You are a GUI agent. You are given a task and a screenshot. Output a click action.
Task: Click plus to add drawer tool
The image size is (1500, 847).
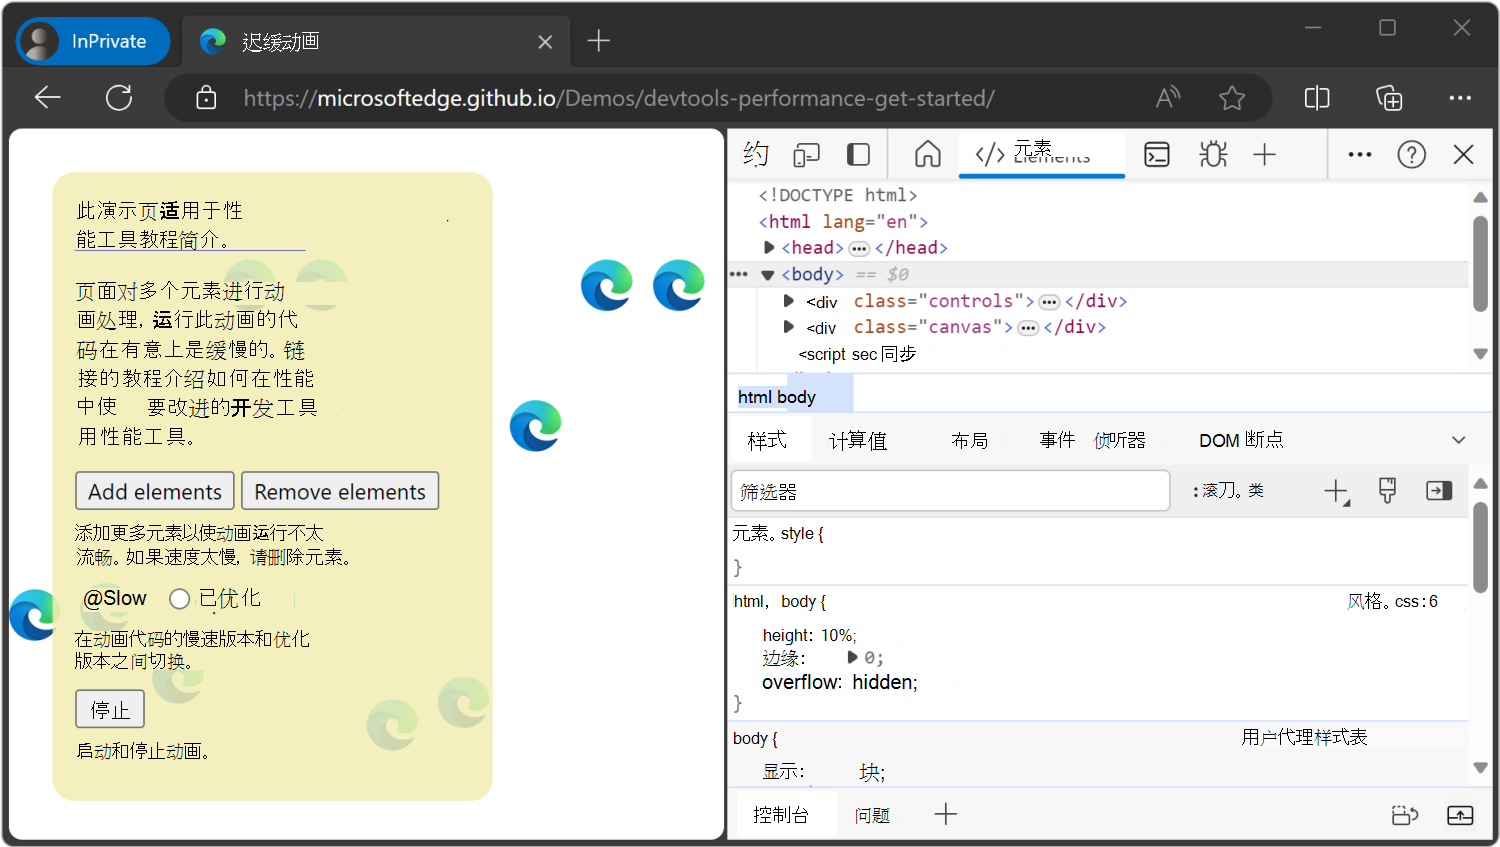946,814
